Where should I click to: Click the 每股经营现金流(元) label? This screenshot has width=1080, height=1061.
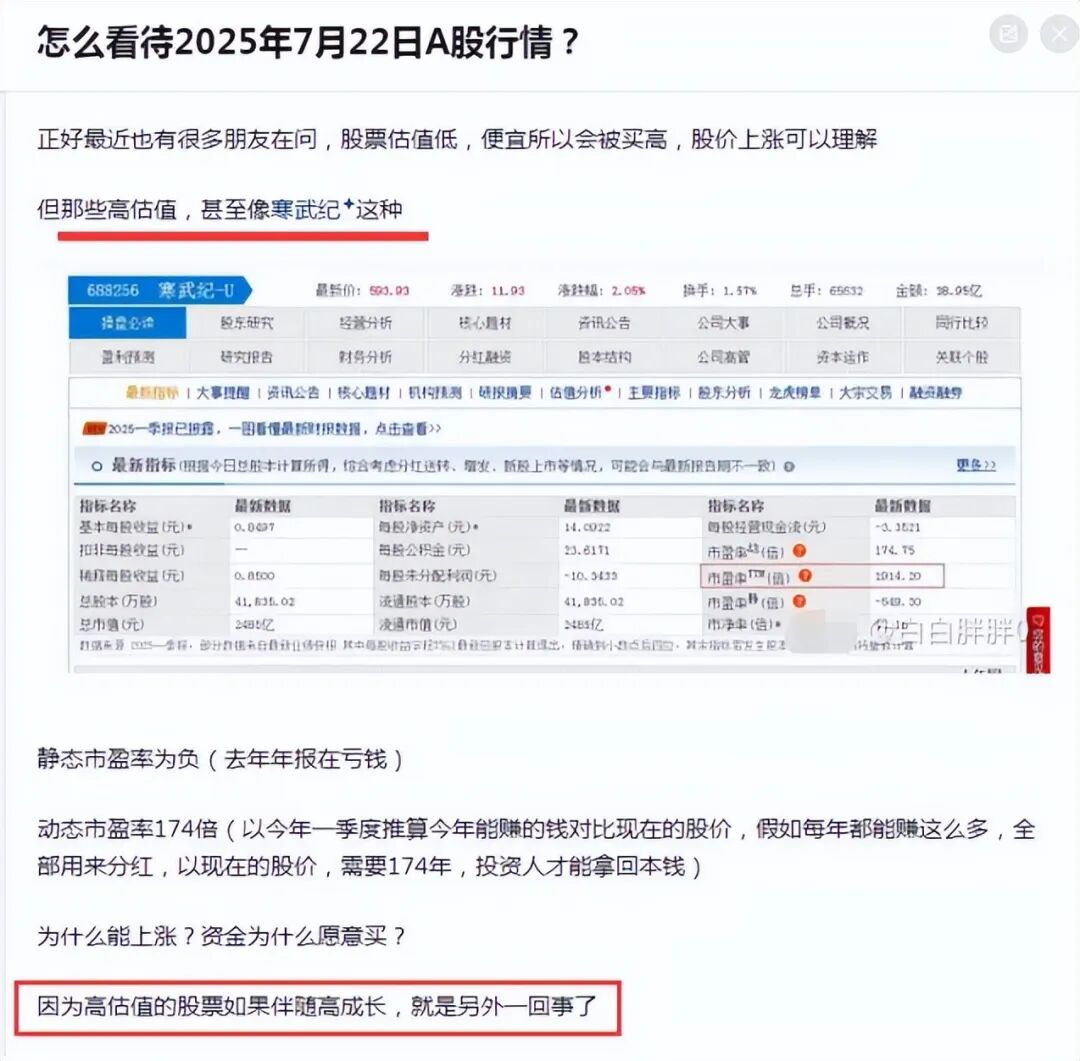pos(767,527)
